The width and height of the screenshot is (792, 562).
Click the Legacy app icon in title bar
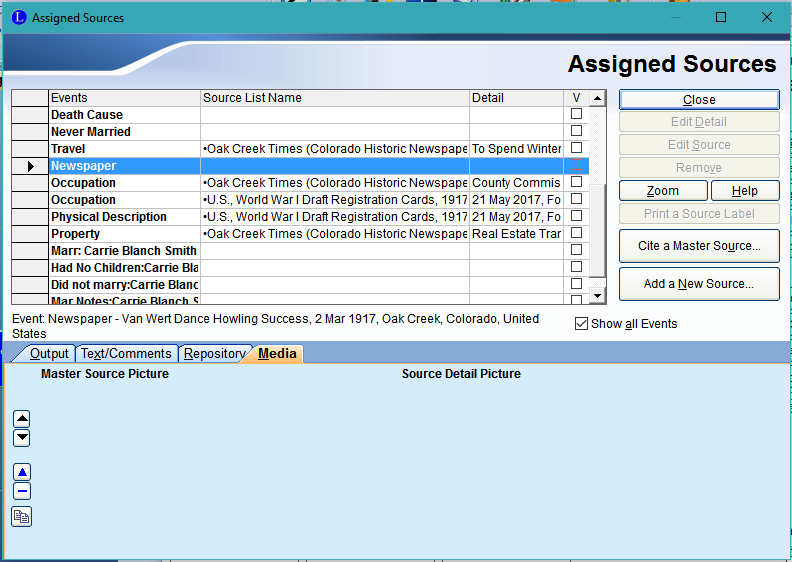pos(19,18)
